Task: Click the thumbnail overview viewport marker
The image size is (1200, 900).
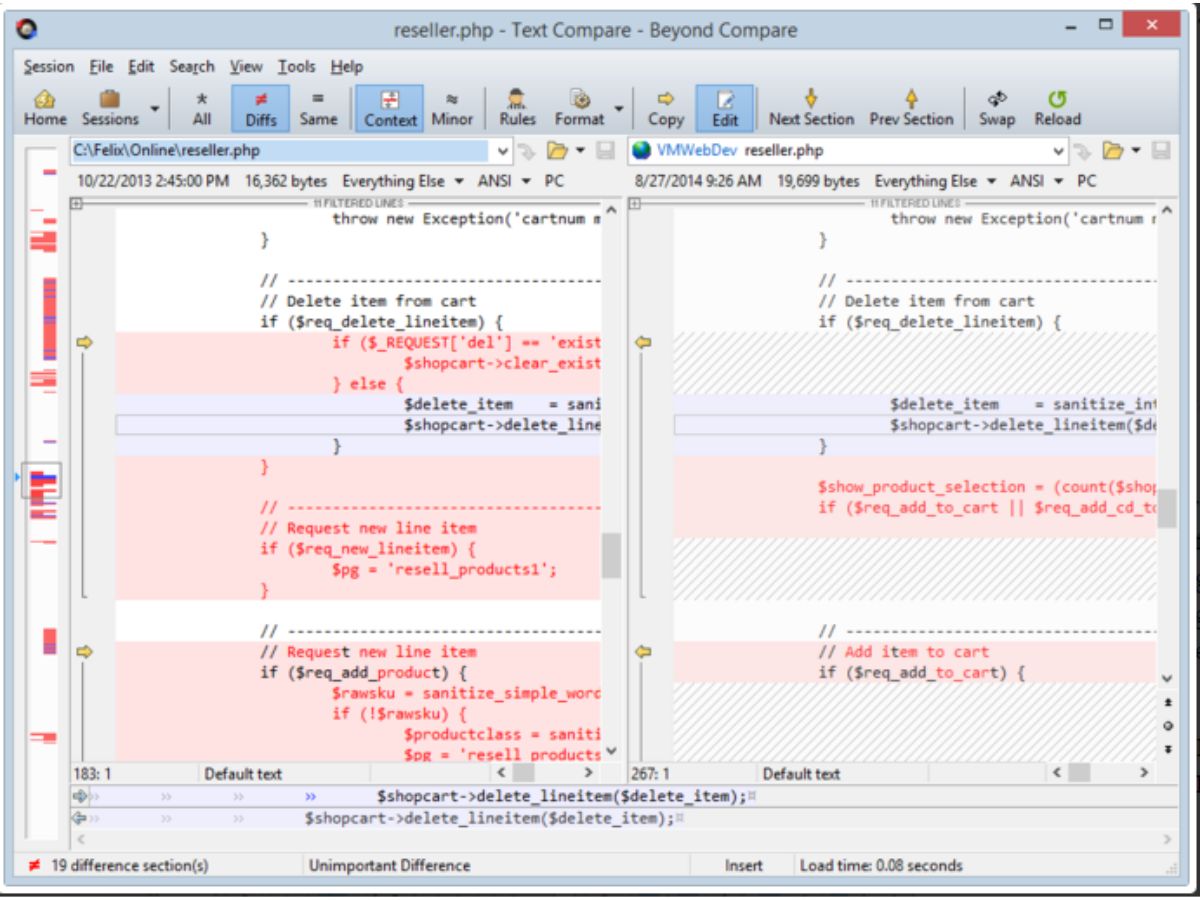Action: coord(41,481)
